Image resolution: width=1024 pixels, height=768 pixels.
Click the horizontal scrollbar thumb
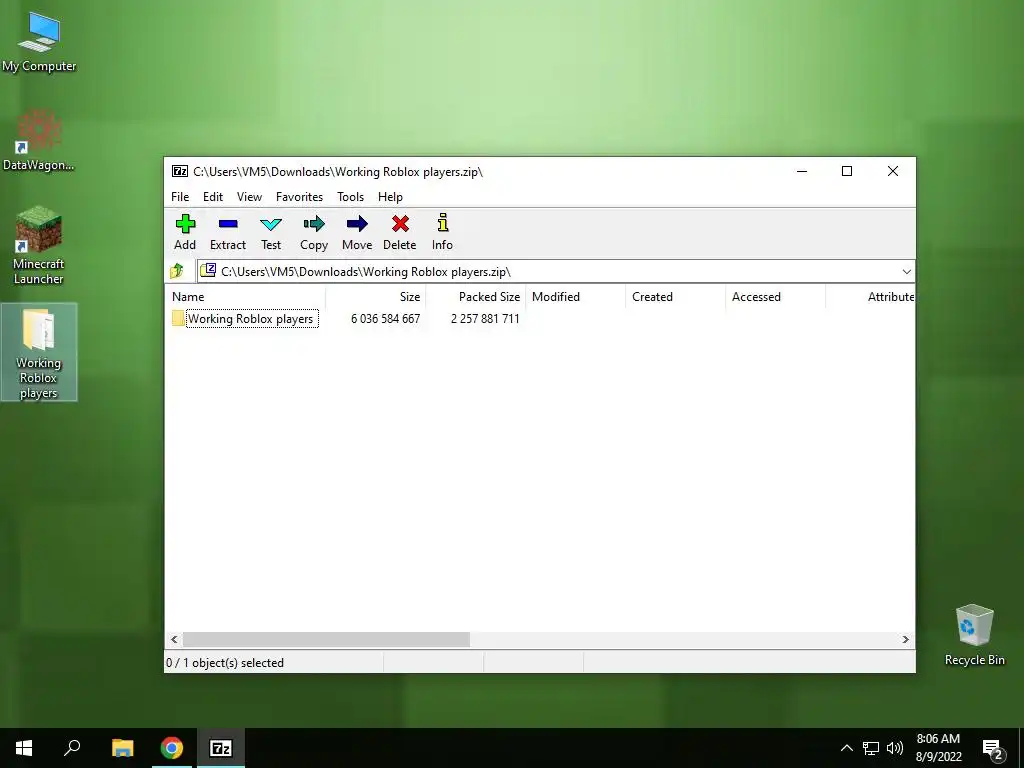(x=326, y=639)
